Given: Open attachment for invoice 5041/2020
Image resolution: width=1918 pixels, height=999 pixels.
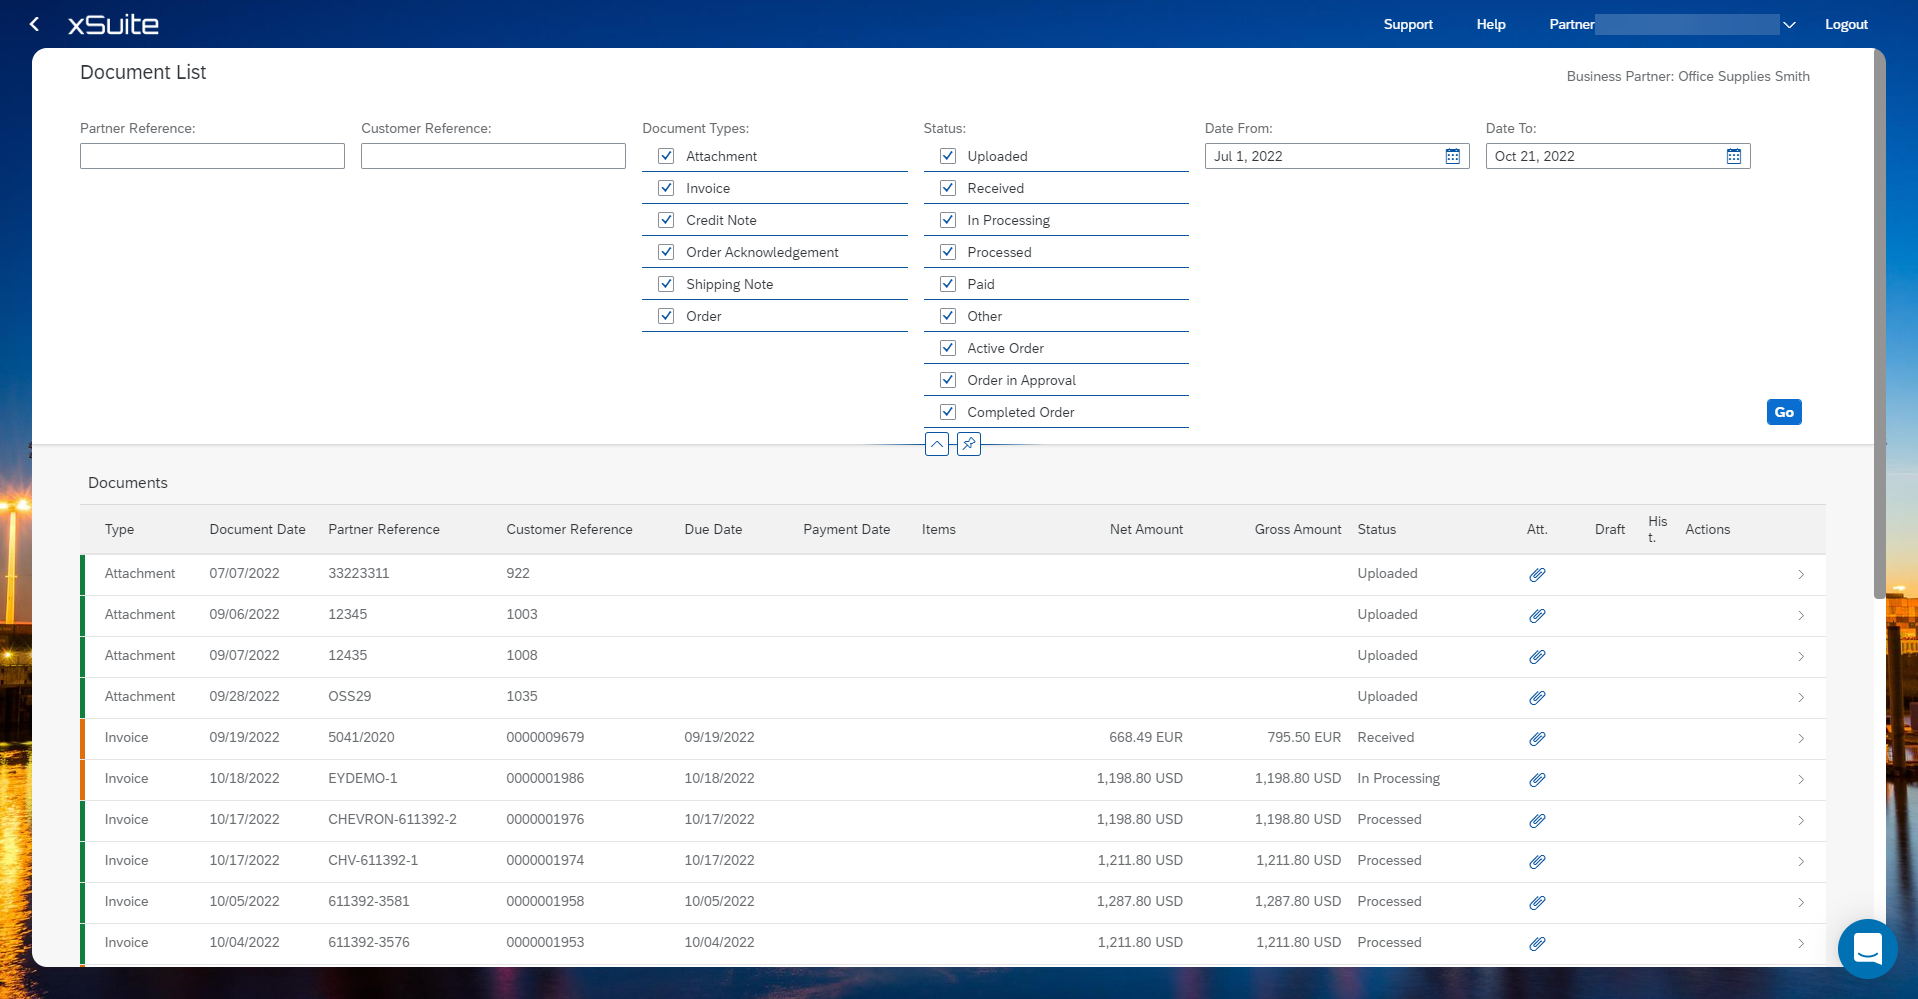Looking at the screenshot, I should tap(1537, 738).
